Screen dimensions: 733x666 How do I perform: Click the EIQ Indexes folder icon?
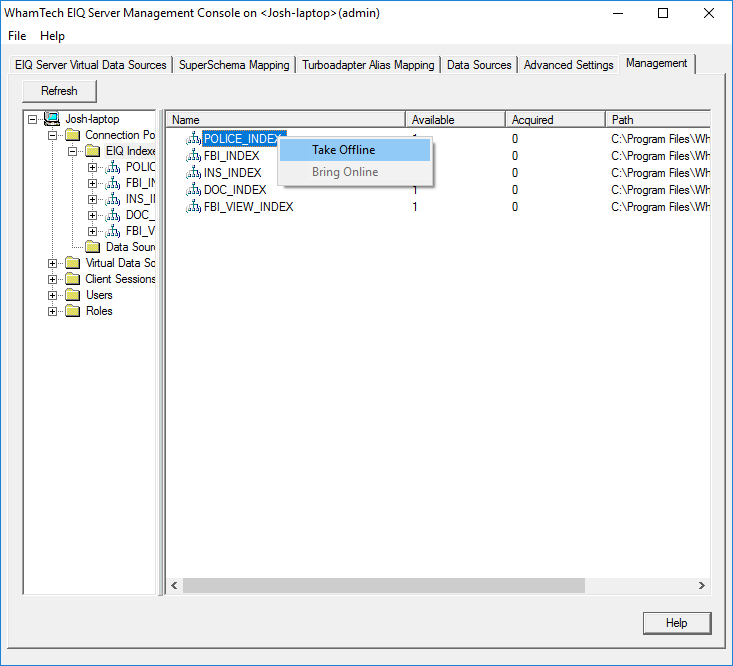coord(93,151)
